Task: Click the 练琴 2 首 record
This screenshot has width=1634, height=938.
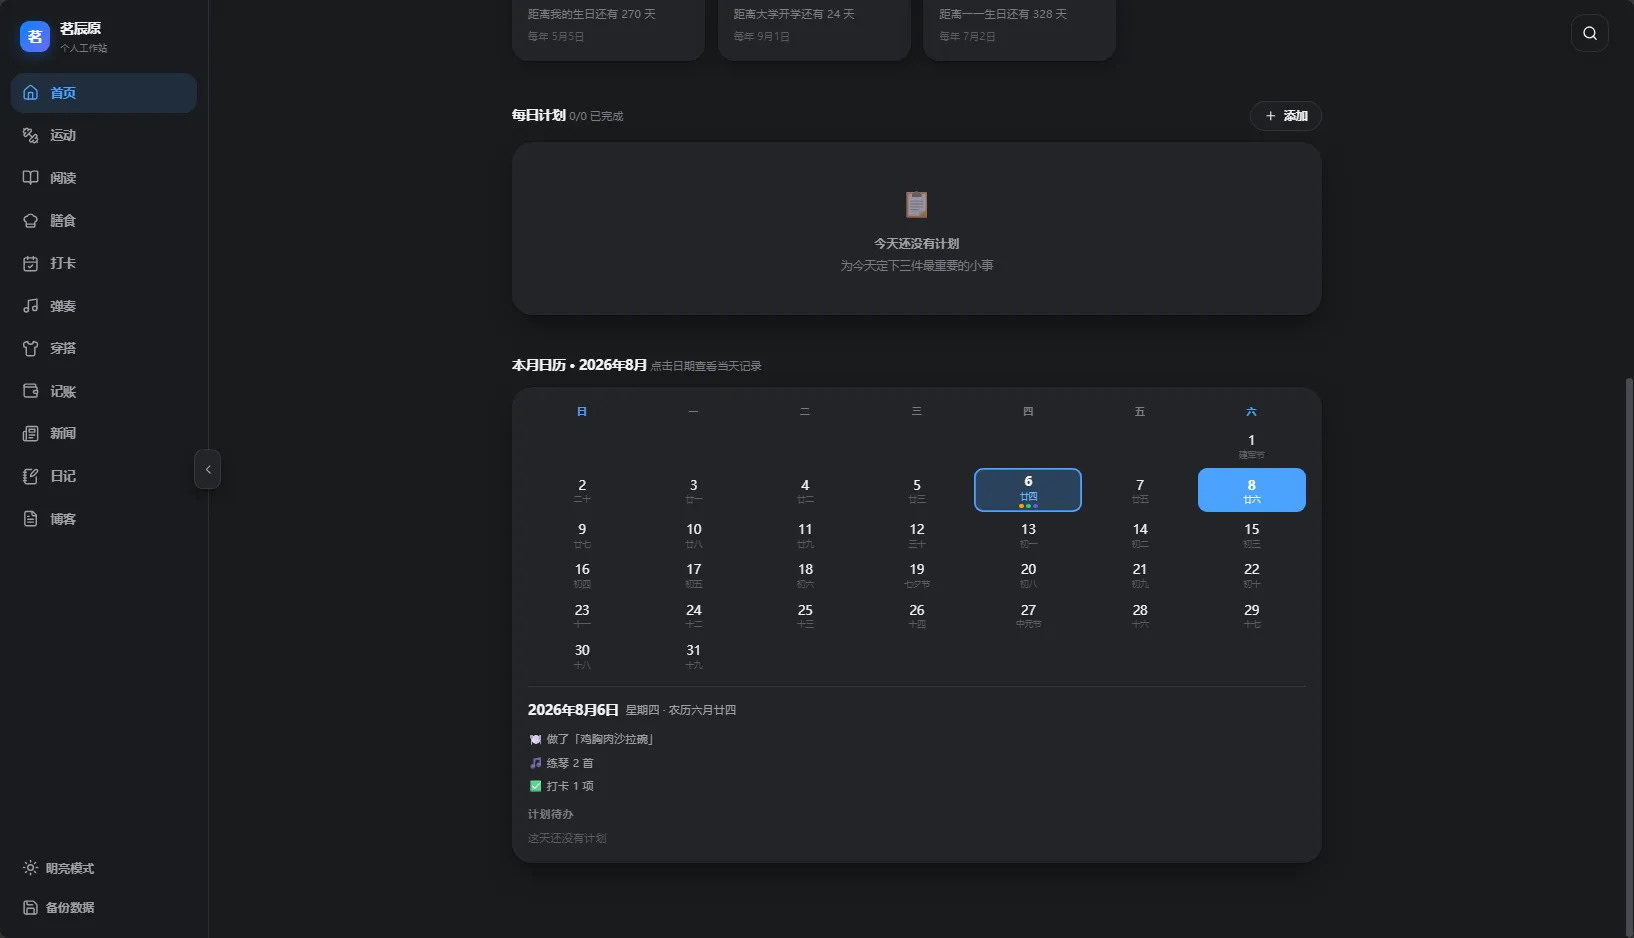Action: pyautogui.click(x=561, y=763)
